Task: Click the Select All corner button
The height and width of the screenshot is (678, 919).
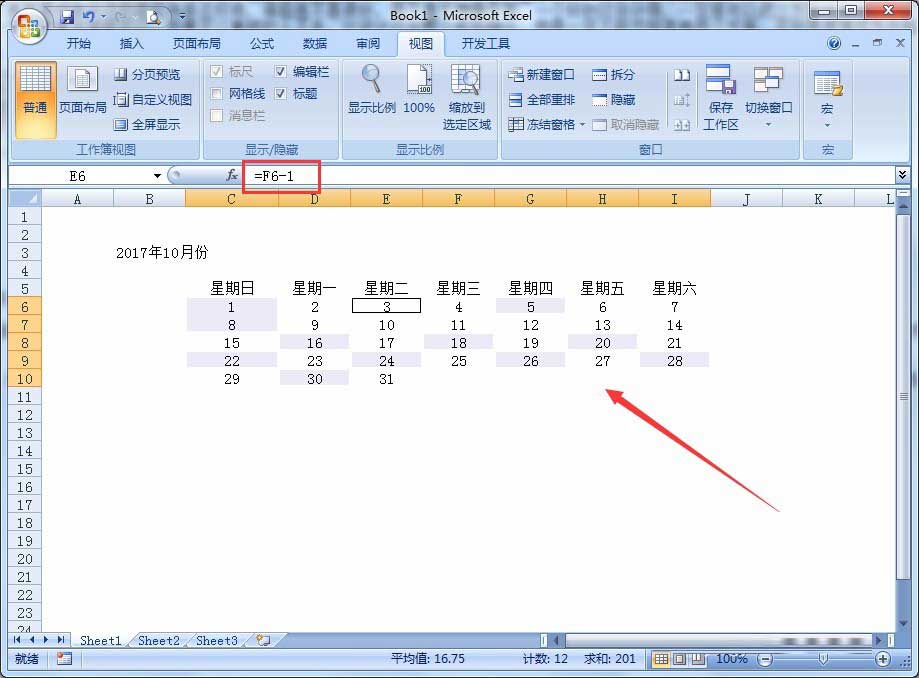Action: [x=25, y=199]
